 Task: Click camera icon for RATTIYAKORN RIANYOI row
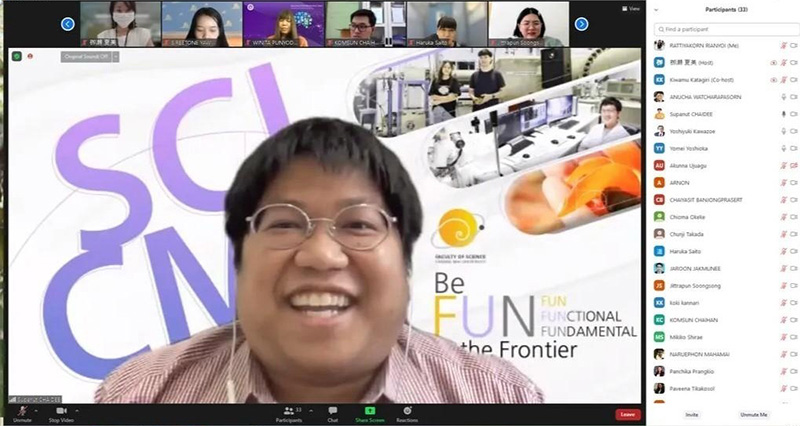tap(794, 46)
